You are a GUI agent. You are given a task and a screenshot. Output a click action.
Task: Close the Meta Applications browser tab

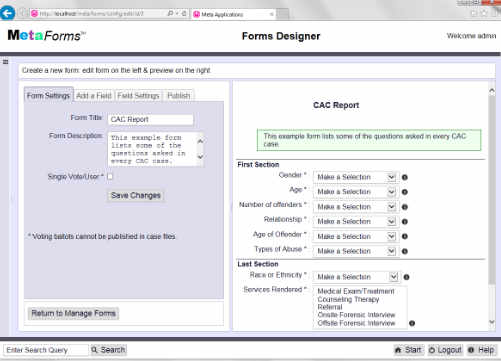coord(272,14)
